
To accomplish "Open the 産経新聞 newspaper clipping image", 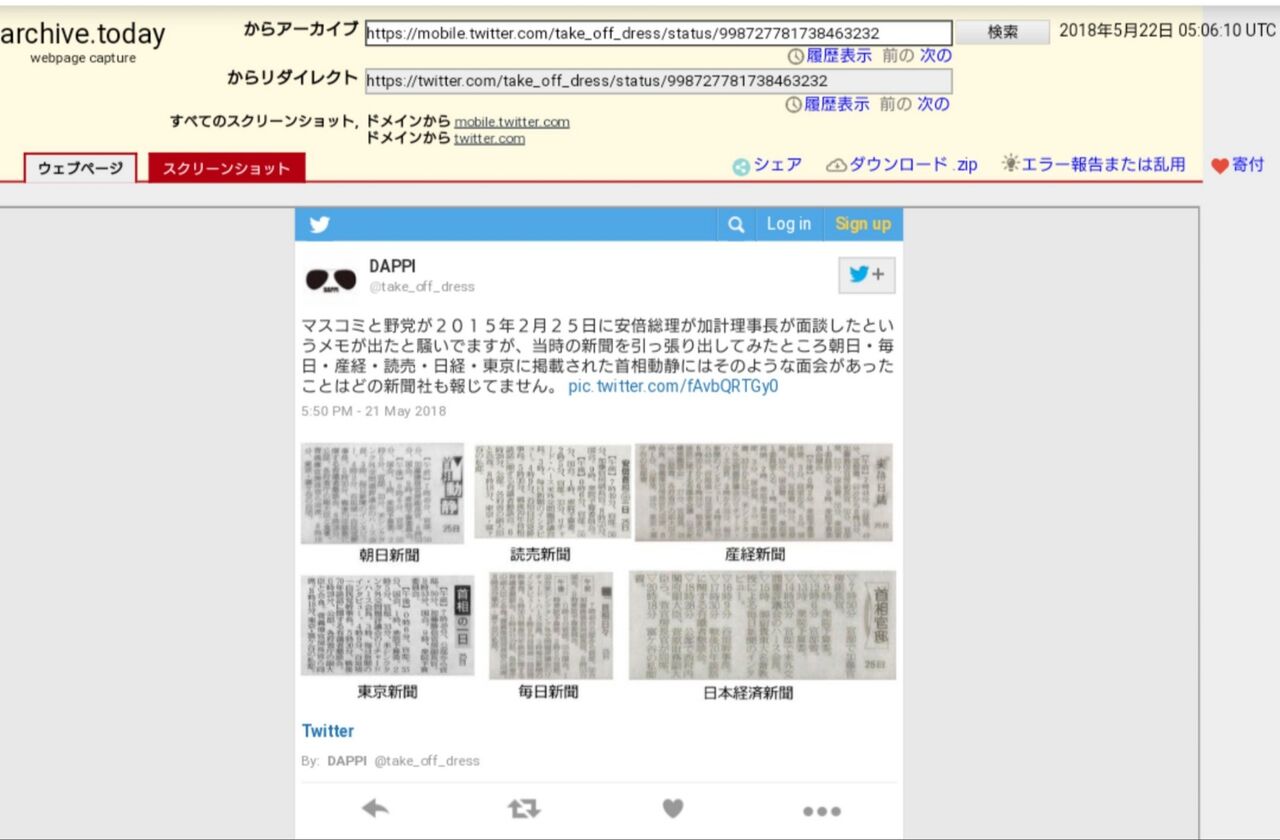I will (x=764, y=493).
